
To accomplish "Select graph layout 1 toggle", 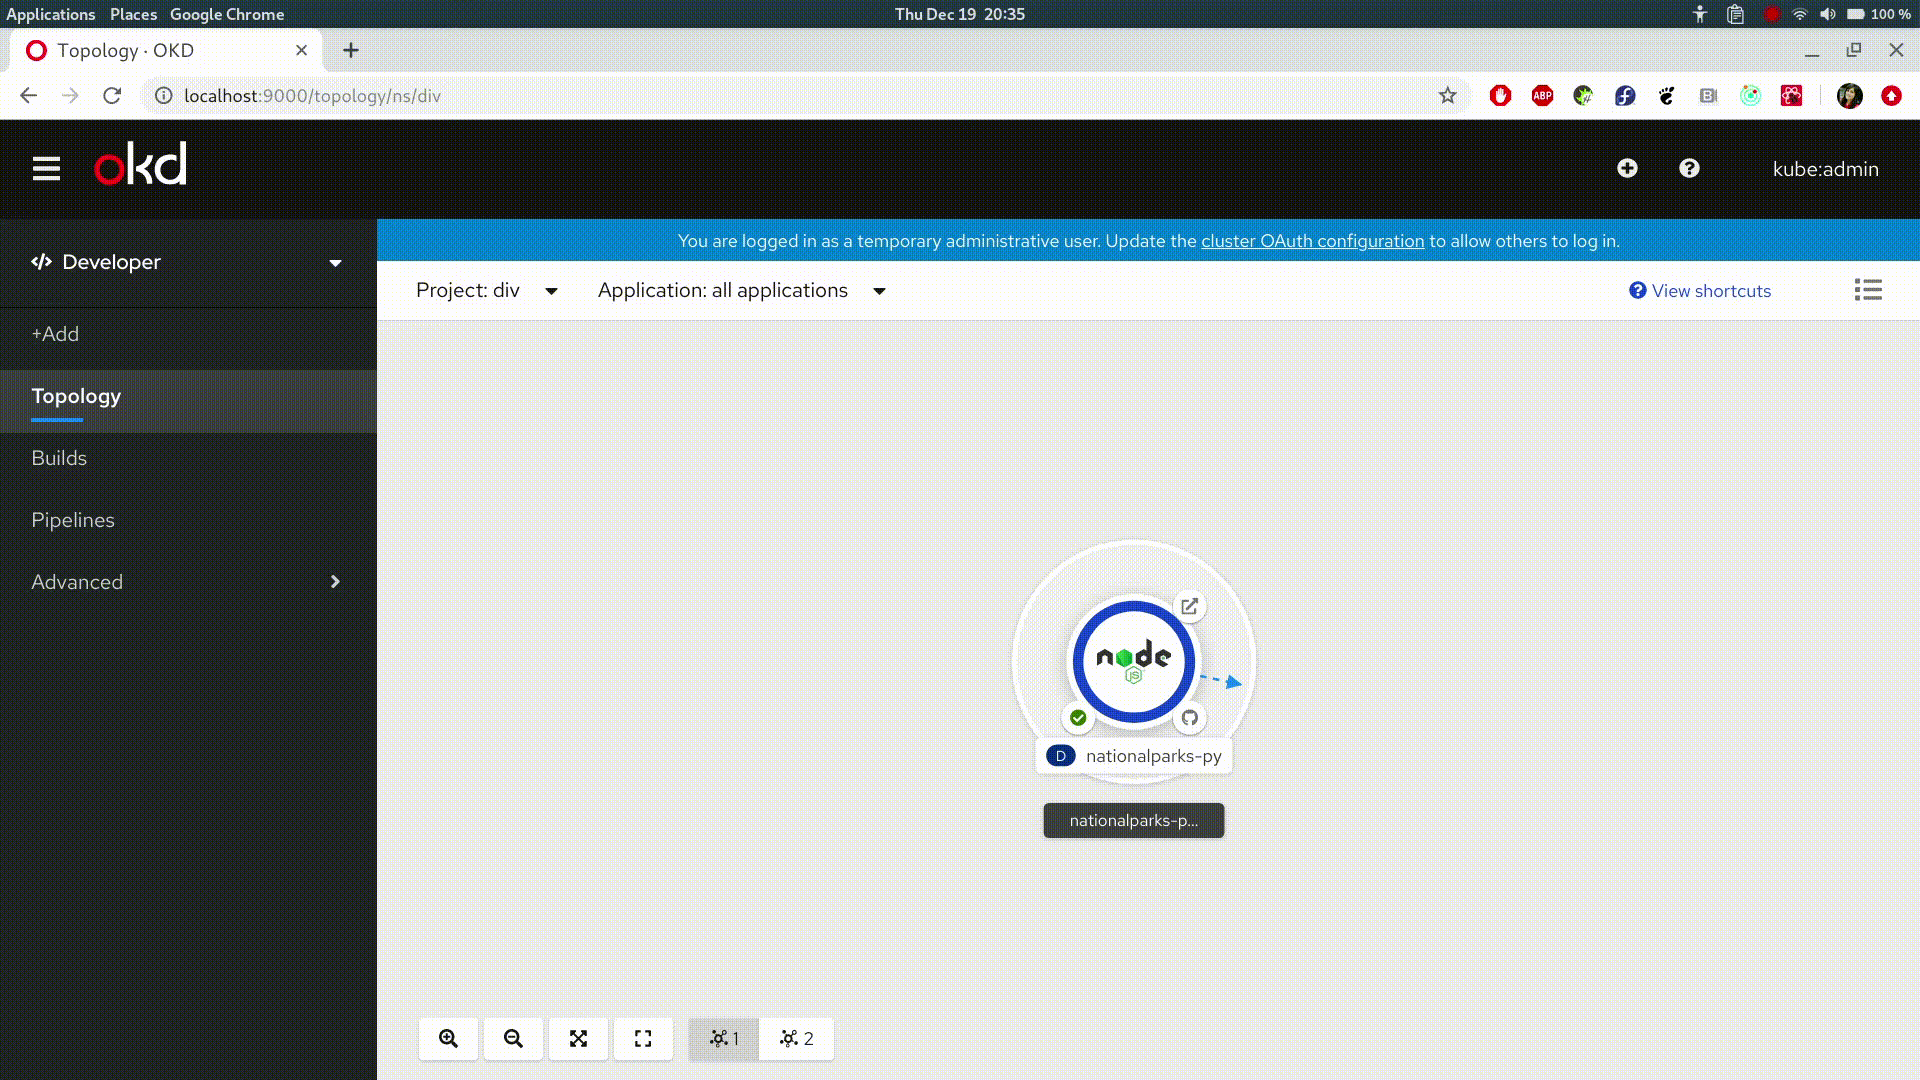I will [x=724, y=1039].
